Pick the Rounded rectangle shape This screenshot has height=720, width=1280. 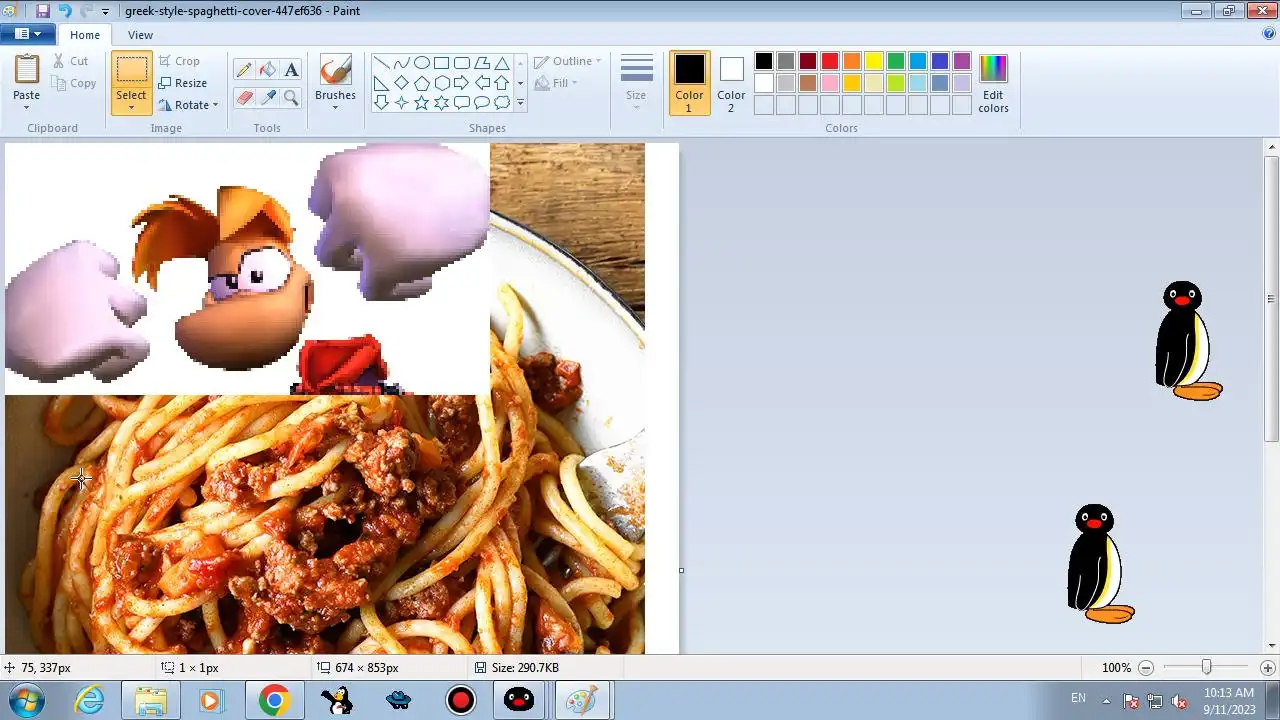(x=461, y=62)
